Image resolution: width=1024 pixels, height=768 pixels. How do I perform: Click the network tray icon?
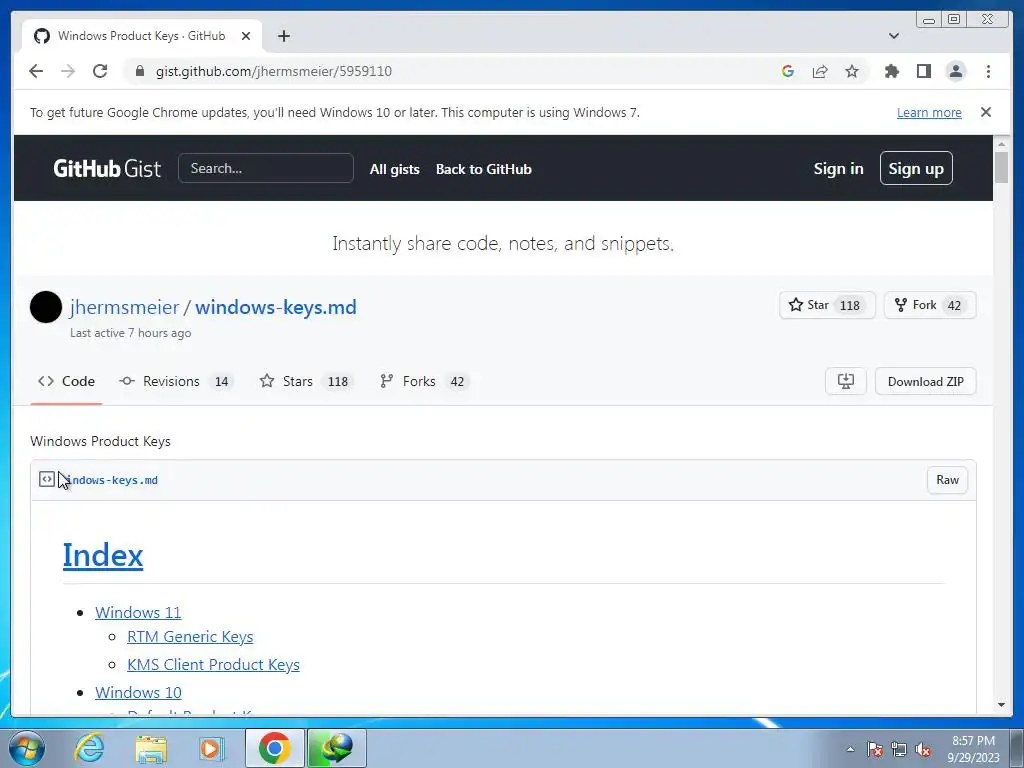tap(899, 749)
